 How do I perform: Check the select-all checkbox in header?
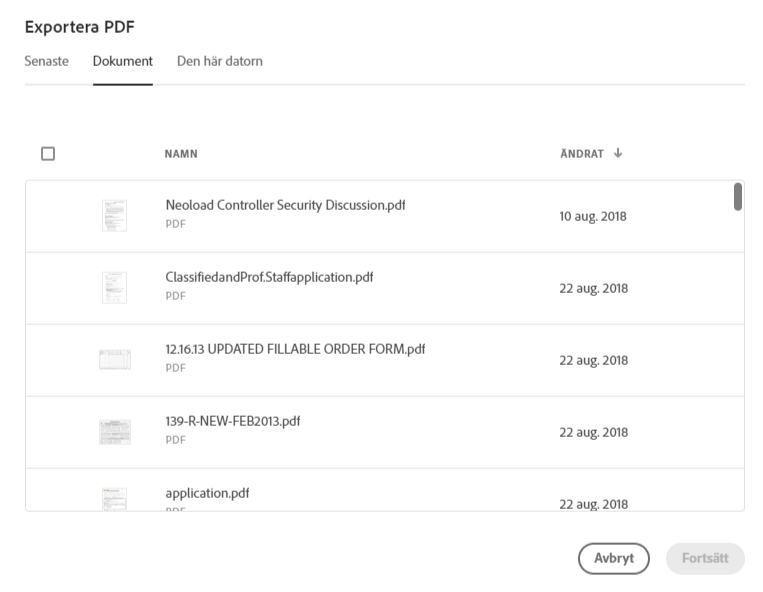coord(48,154)
